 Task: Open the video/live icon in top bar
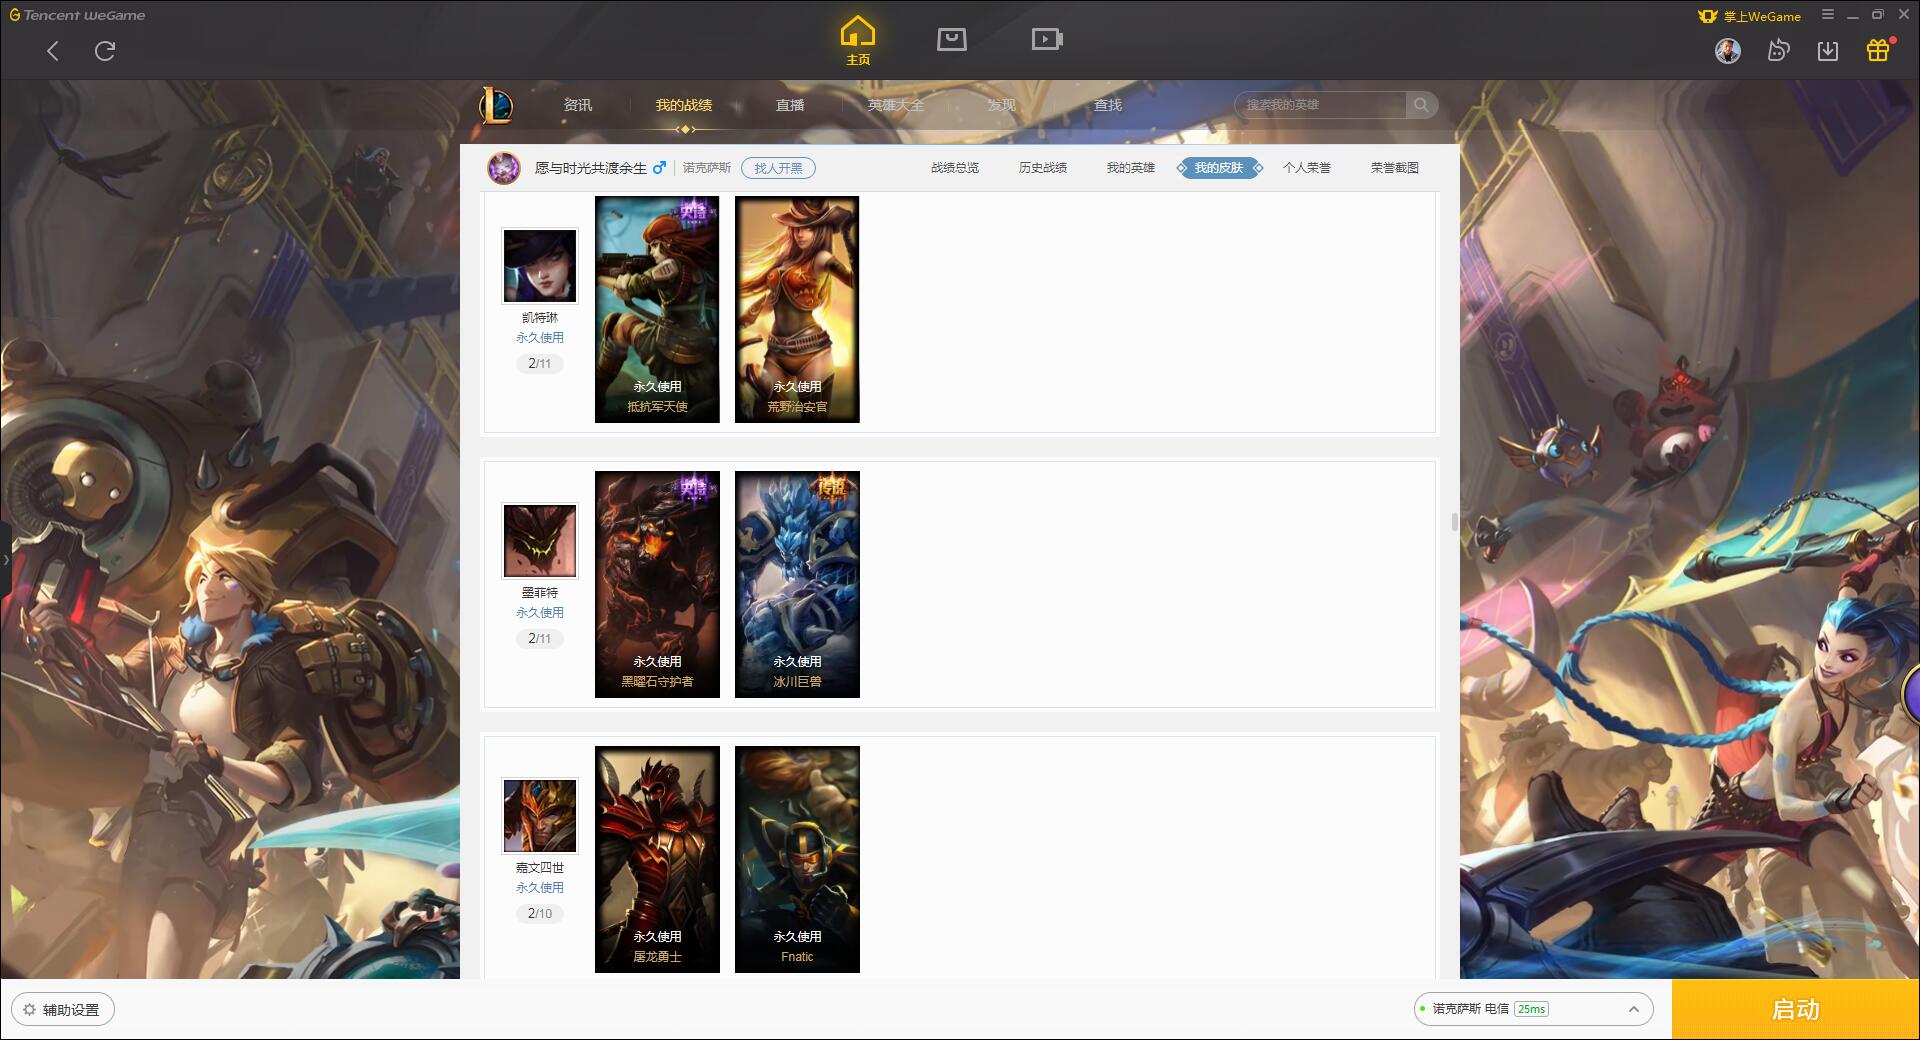tap(1047, 39)
